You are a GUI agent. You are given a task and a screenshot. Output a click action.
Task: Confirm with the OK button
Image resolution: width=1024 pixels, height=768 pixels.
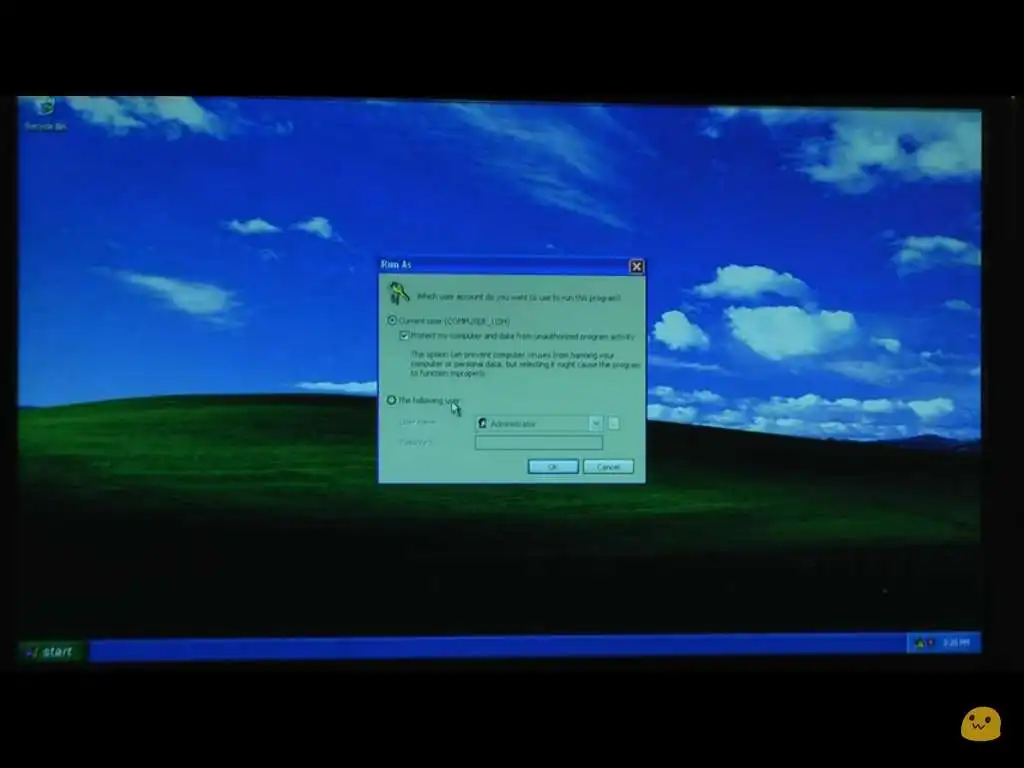click(553, 466)
